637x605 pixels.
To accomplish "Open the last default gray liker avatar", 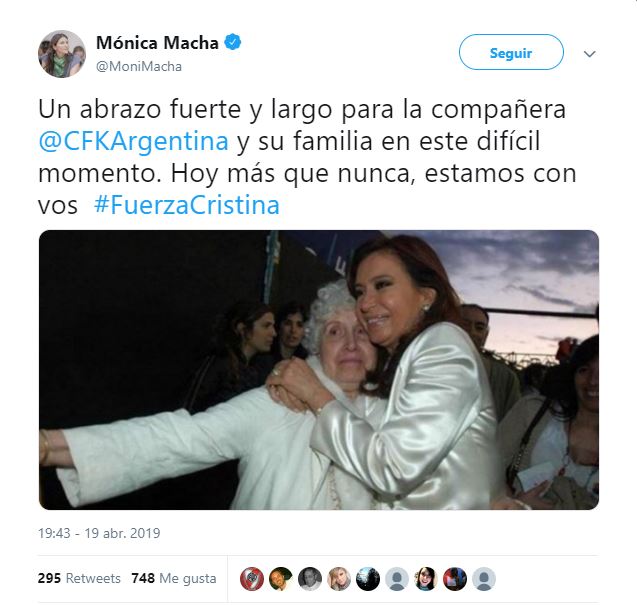I will click(x=484, y=579).
